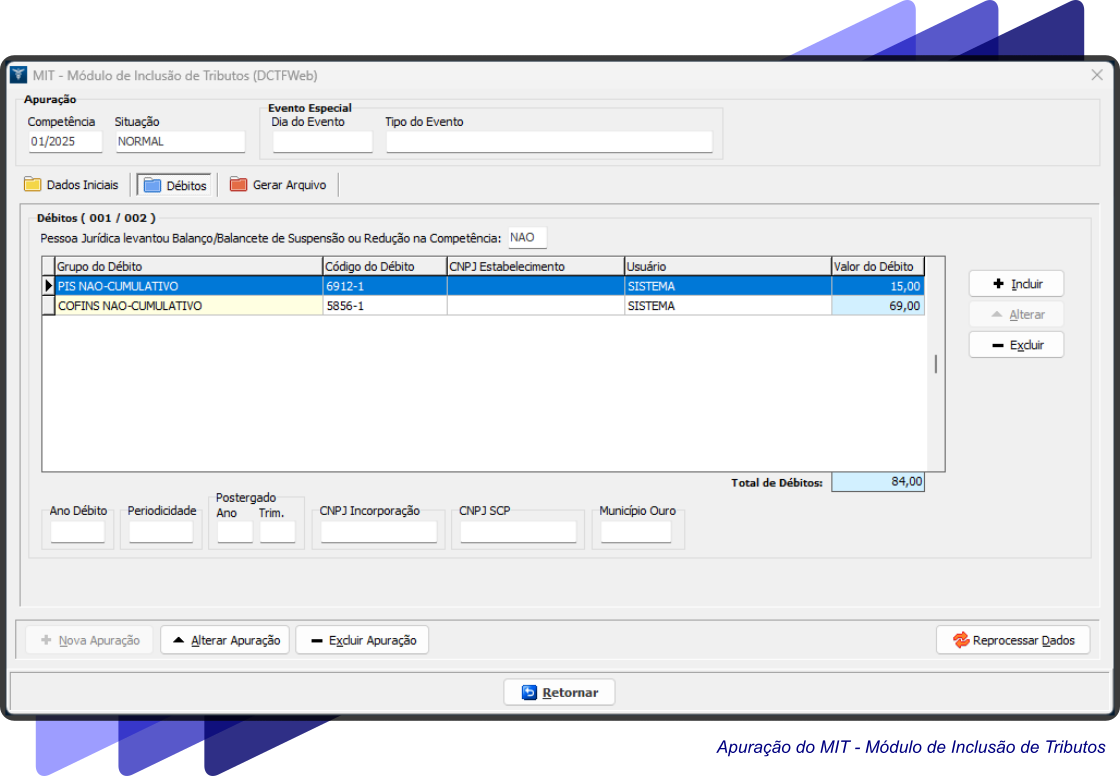
Task: Click the Competência input field
Action: (65, 142)
